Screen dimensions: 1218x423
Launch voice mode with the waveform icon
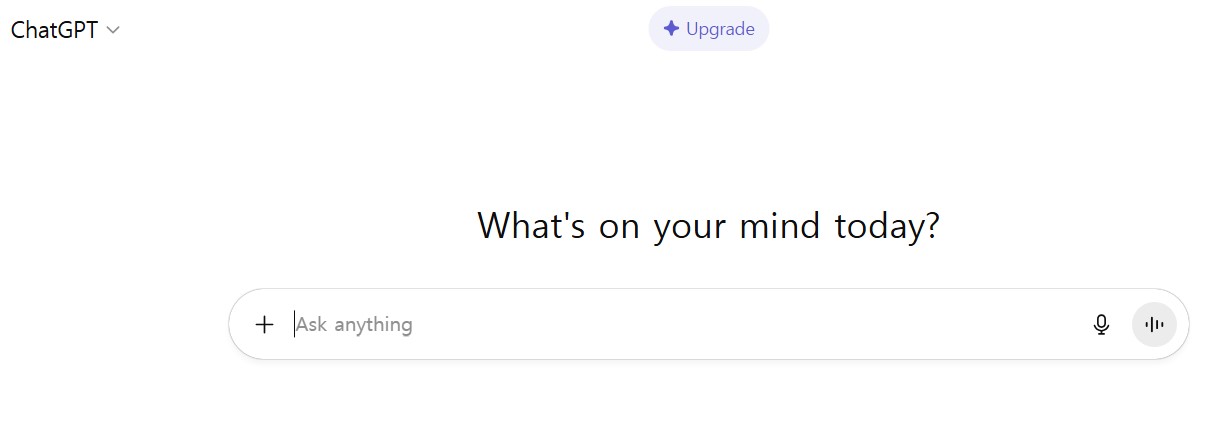click(1154, 324)
